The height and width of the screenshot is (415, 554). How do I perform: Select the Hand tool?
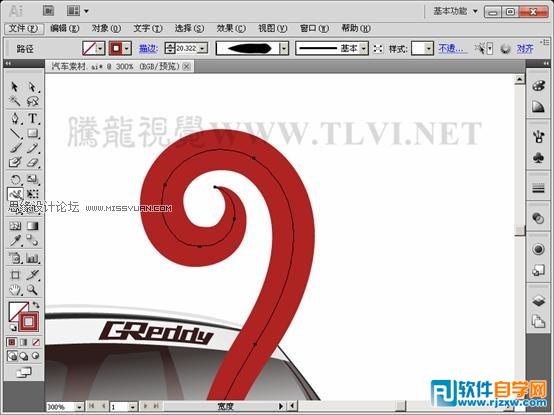[x=15, y=290]
